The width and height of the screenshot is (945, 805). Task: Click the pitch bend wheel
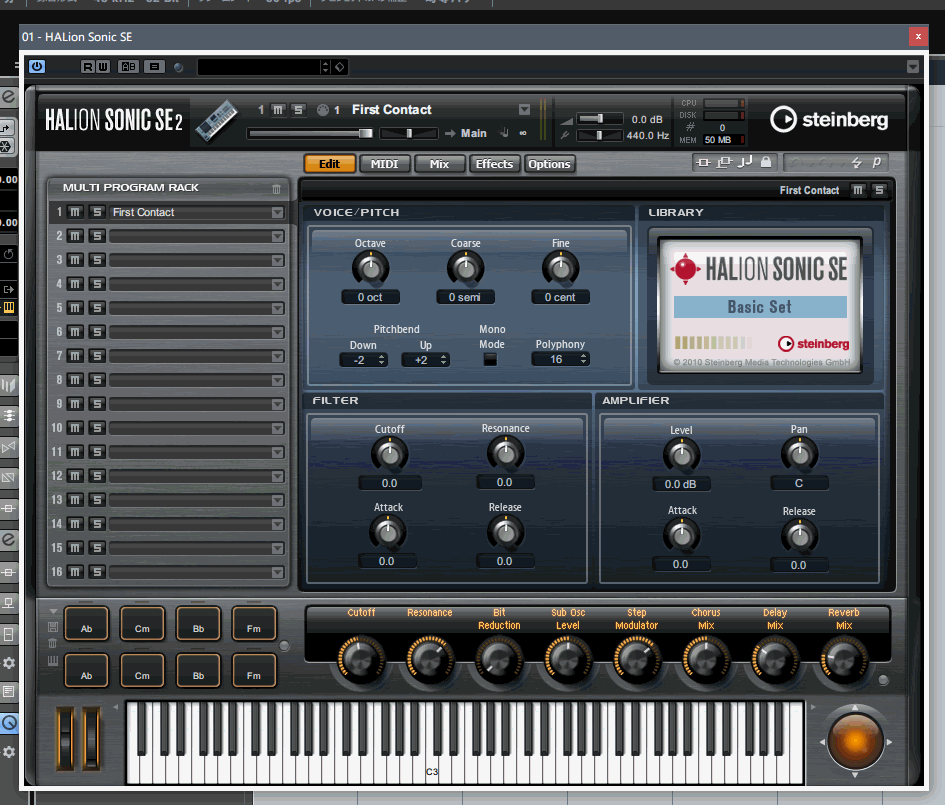pos(65,738)
